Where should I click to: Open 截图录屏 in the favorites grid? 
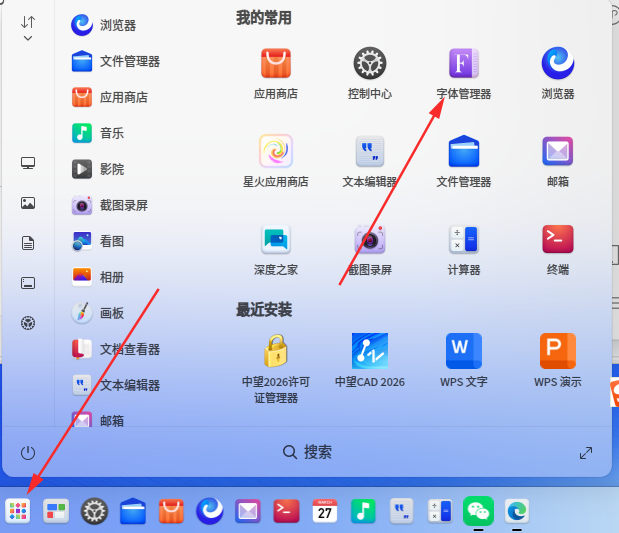(x=370, y=250)
